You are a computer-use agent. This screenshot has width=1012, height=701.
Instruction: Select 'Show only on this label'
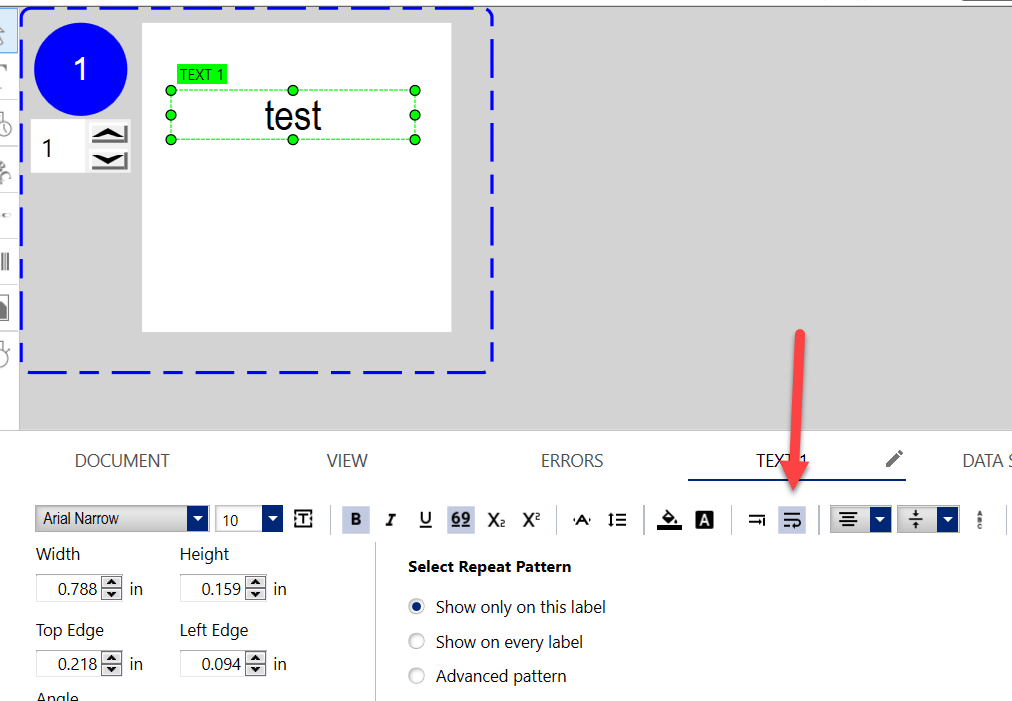point(417,607)
